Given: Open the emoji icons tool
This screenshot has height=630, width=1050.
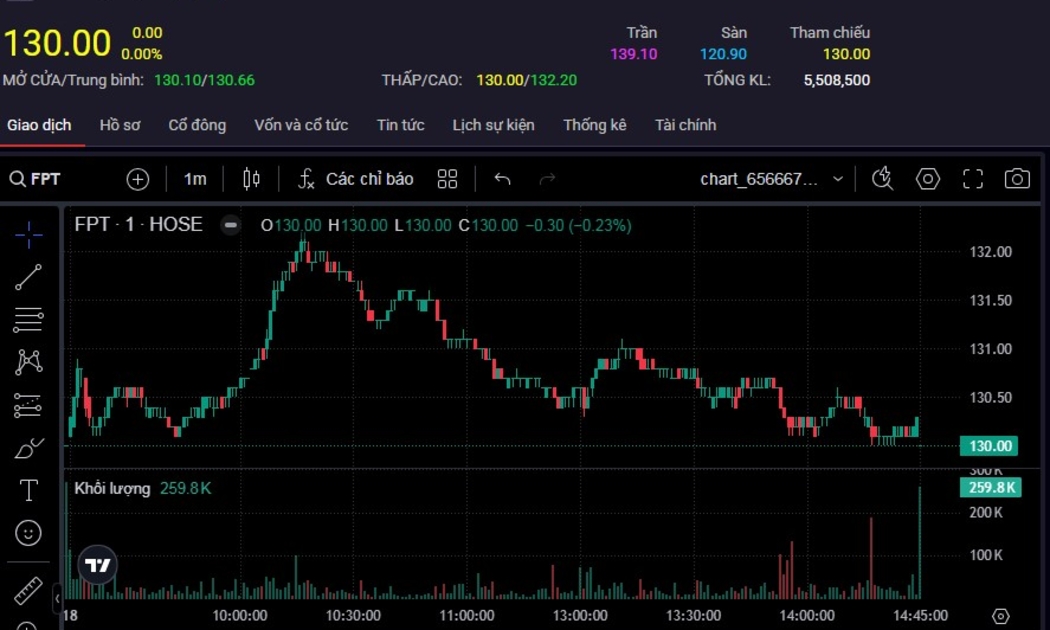Looking at the screenshot, I should click(x=28, y=533).
